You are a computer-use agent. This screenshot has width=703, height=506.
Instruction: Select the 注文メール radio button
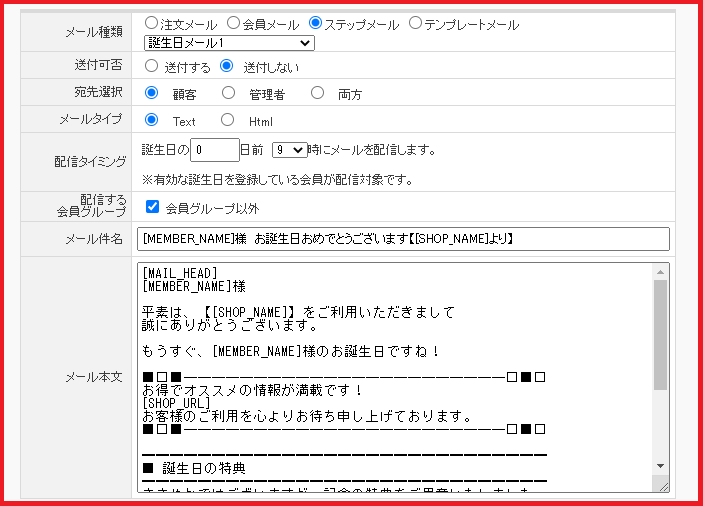[151, 23]
